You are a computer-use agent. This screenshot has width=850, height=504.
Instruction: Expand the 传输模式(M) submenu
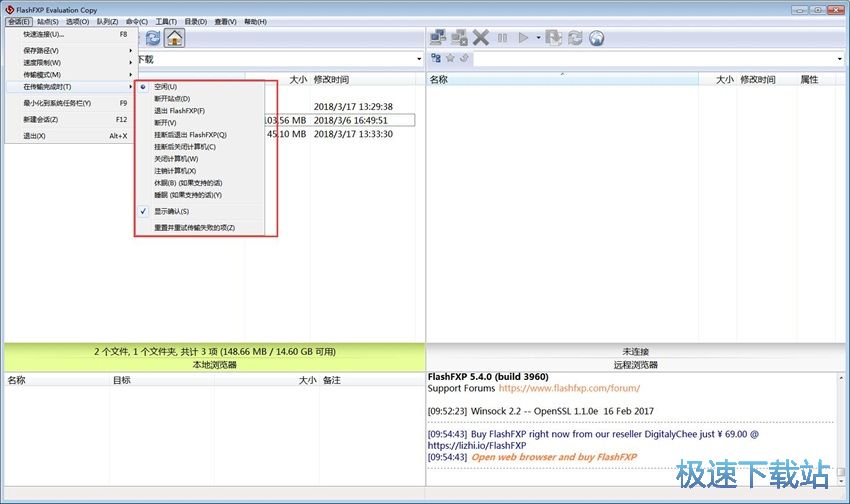[70, 75]
